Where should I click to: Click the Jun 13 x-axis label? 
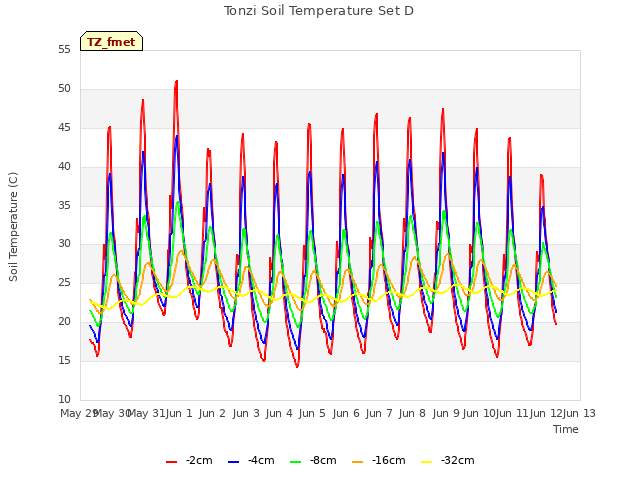[579, 413]
